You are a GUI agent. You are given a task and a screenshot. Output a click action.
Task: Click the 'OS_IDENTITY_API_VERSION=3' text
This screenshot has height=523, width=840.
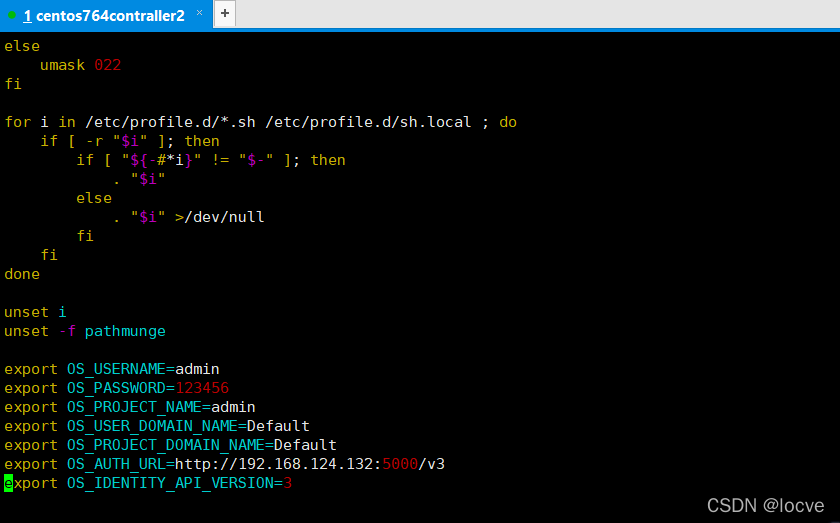pyautogui.click(x=179, y=483)
